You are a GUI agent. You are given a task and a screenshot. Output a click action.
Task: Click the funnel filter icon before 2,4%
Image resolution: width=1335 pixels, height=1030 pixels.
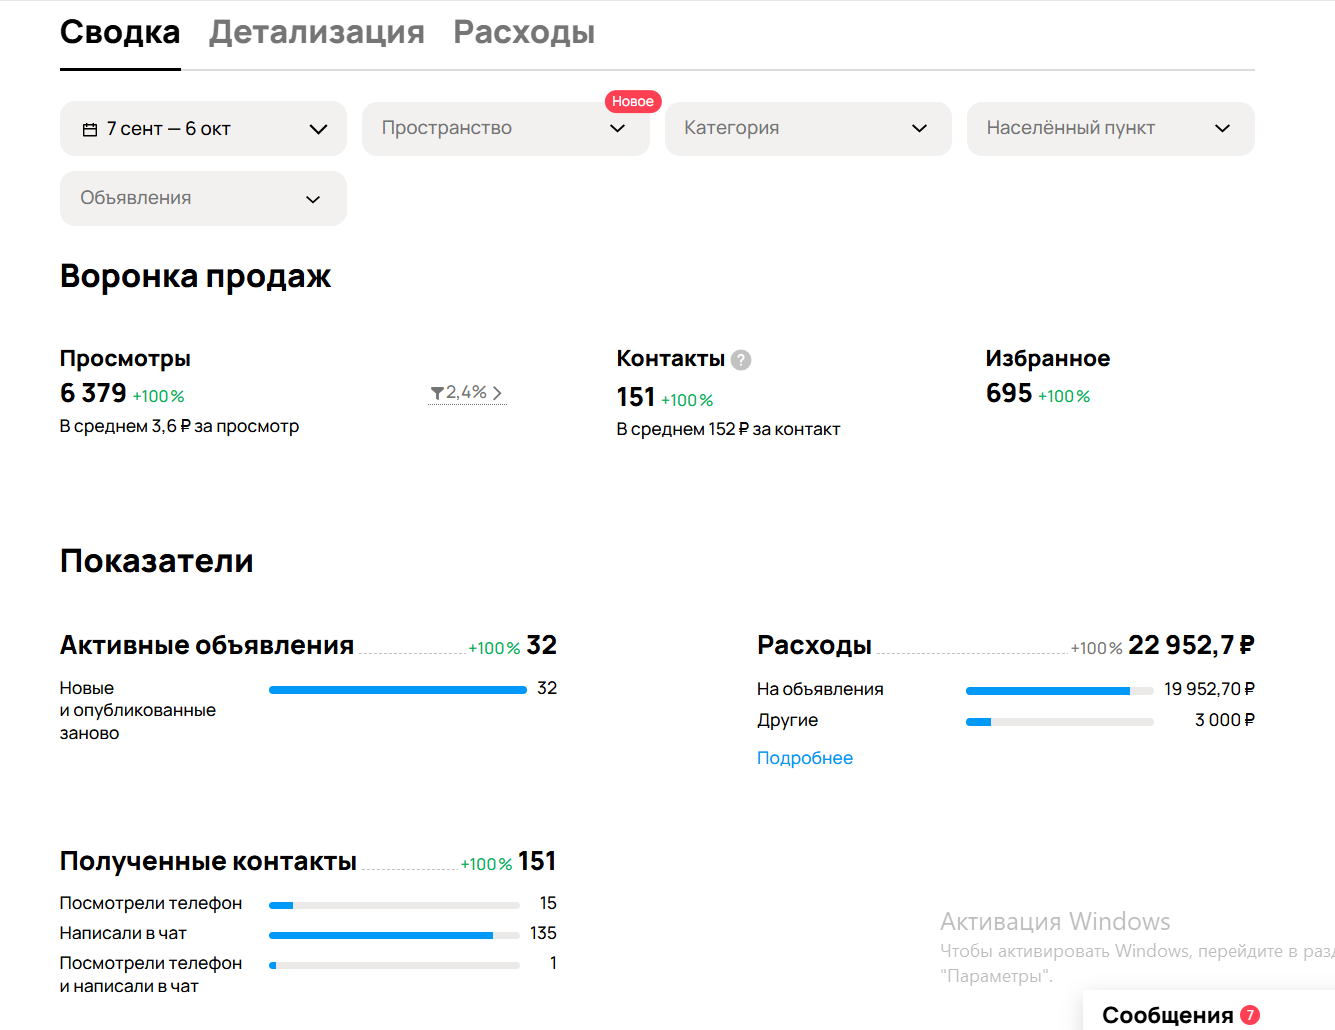[x=437, y=393]
